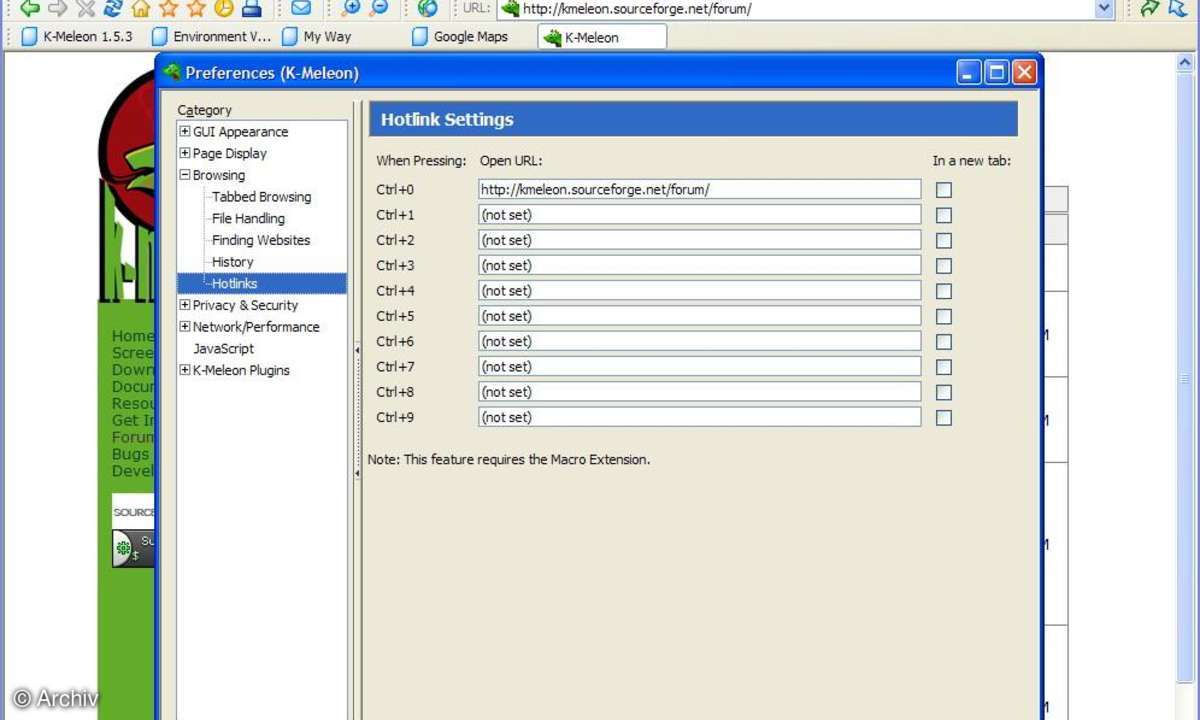The width and height of the screenshot is (1200, 720).
Task: Check the new tab box beside Ctrl+6
Action: (943, 341)
